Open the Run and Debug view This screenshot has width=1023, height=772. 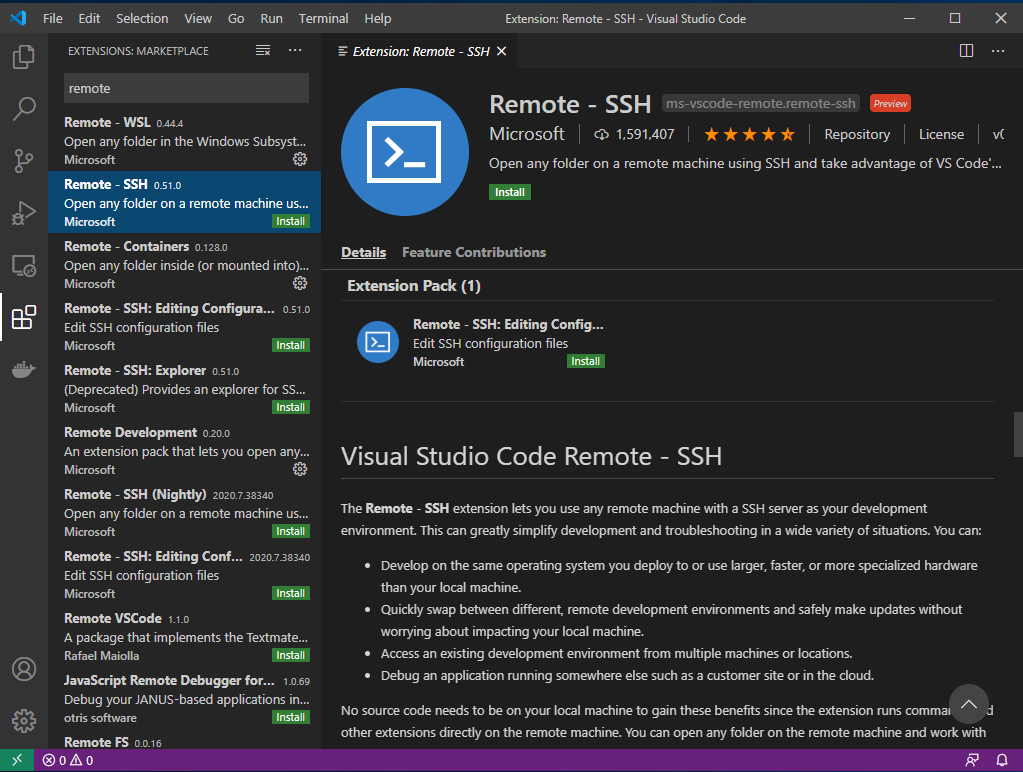pyautogui.click(x=23, y=213)
